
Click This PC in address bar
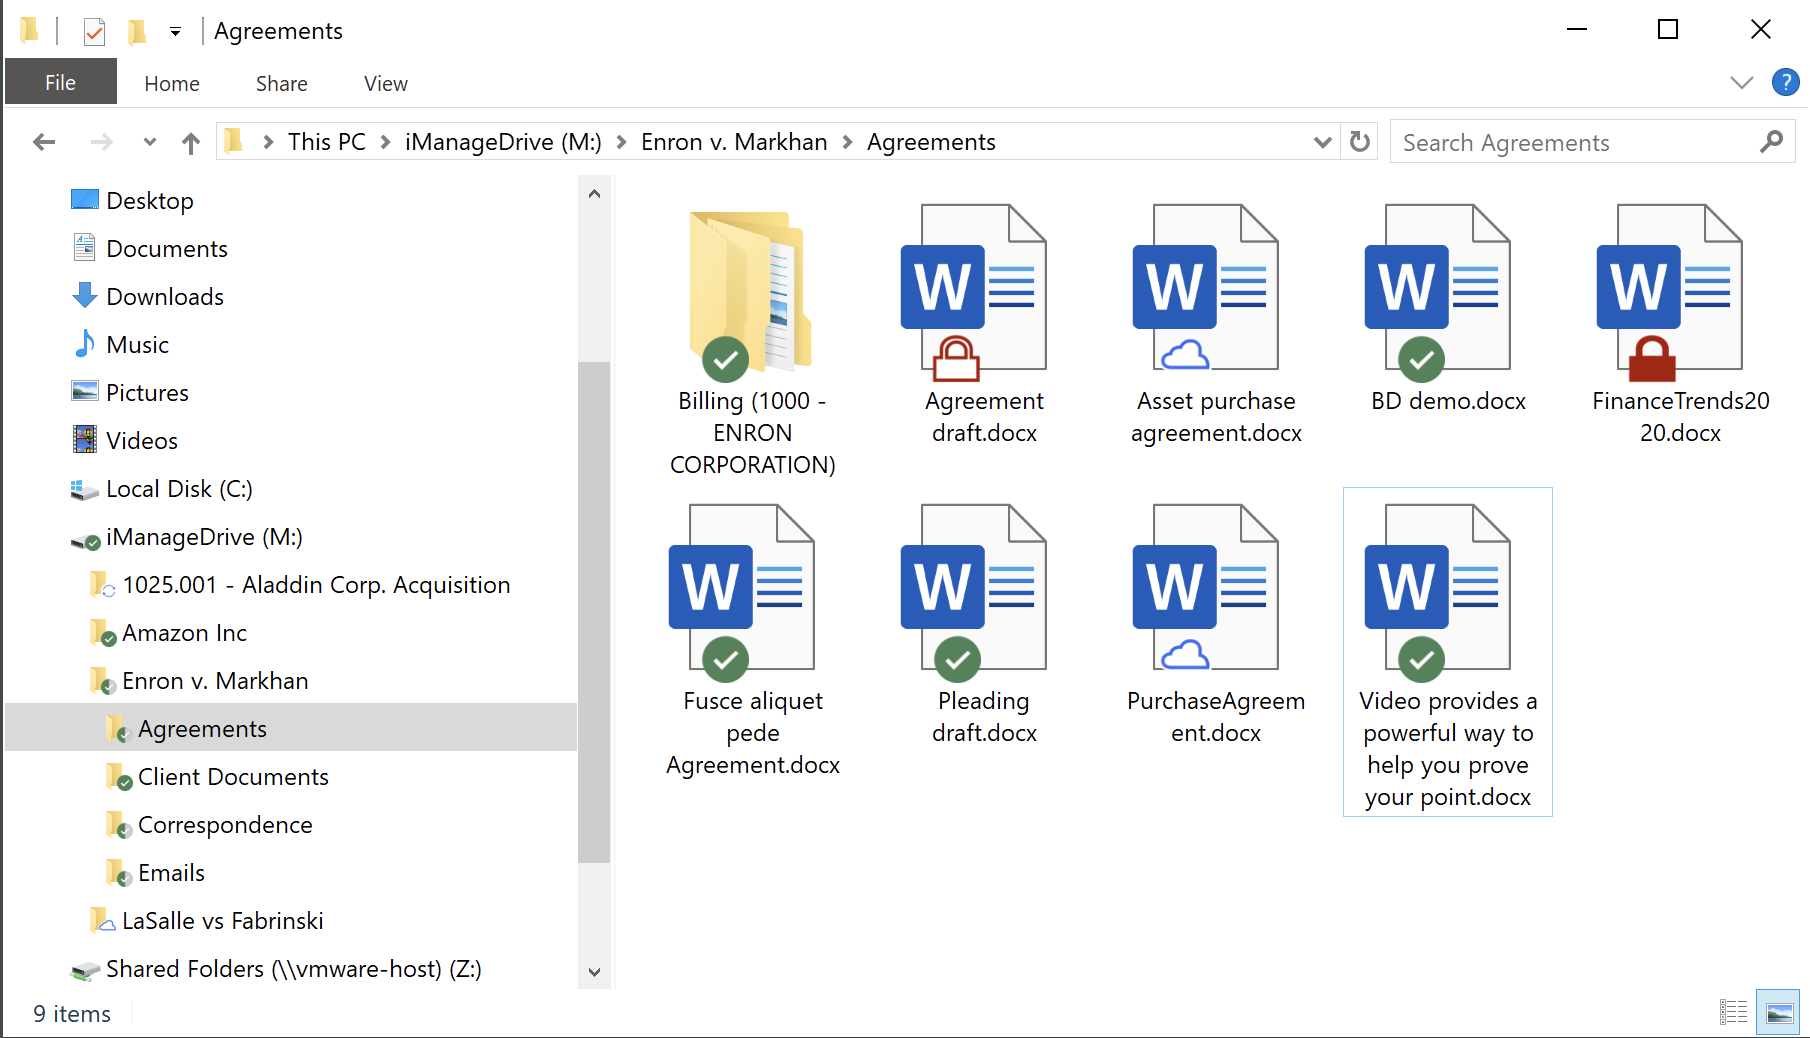(x=327, y=142)
